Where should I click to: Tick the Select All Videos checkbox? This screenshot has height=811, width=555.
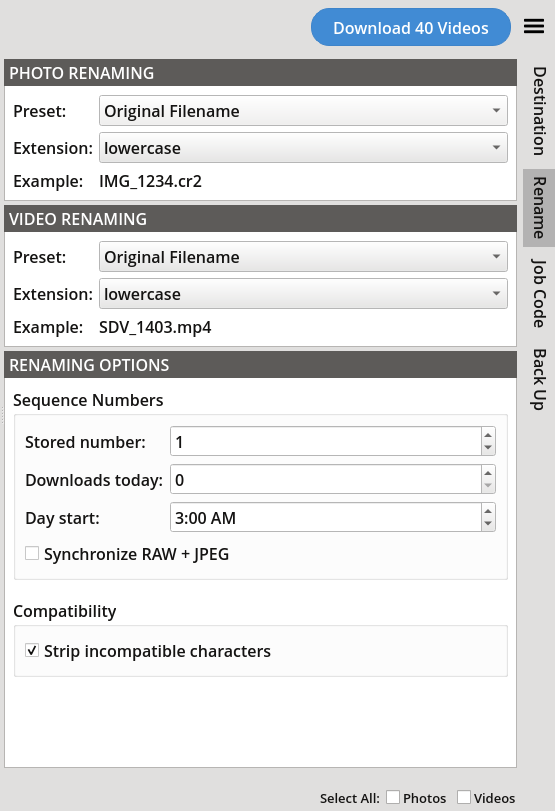pyautogui.click(x=464, y=797)
